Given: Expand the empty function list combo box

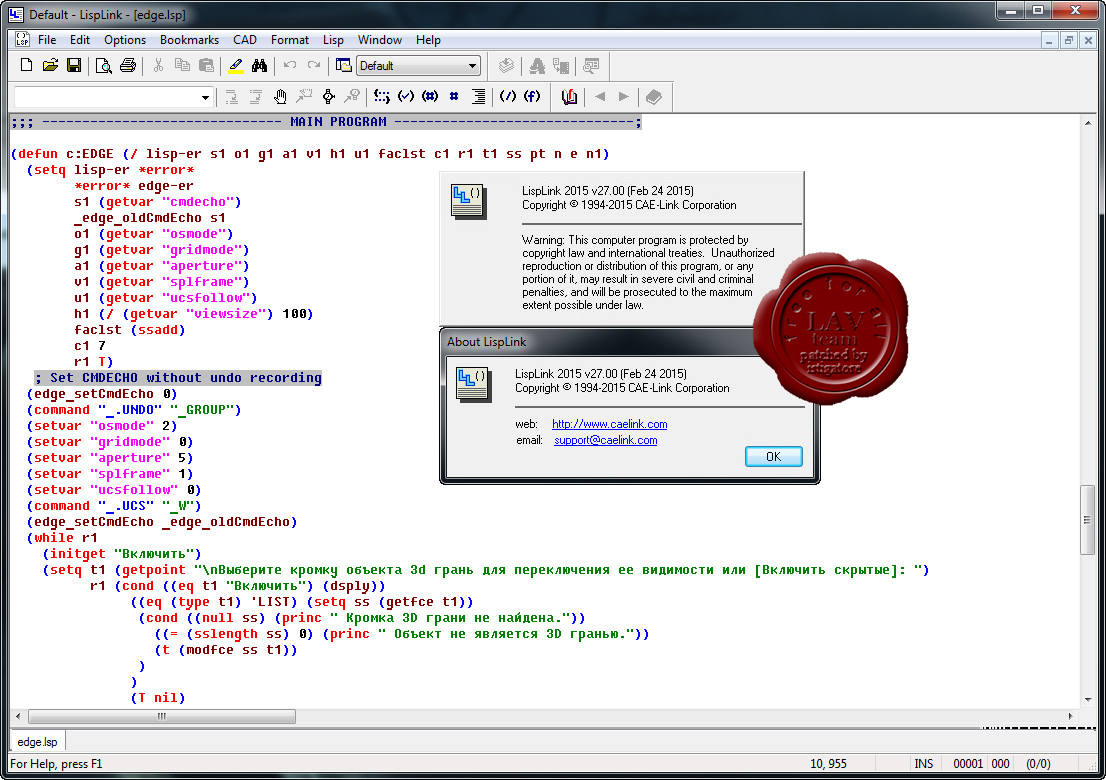Looking at the screenshot, I should tap(205, 97).
